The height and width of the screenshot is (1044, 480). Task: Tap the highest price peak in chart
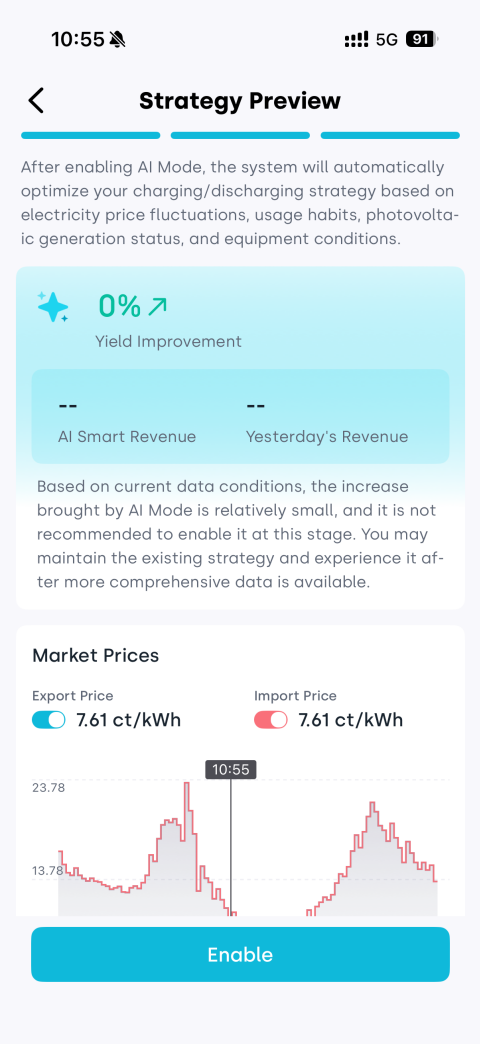click(187, 784)
